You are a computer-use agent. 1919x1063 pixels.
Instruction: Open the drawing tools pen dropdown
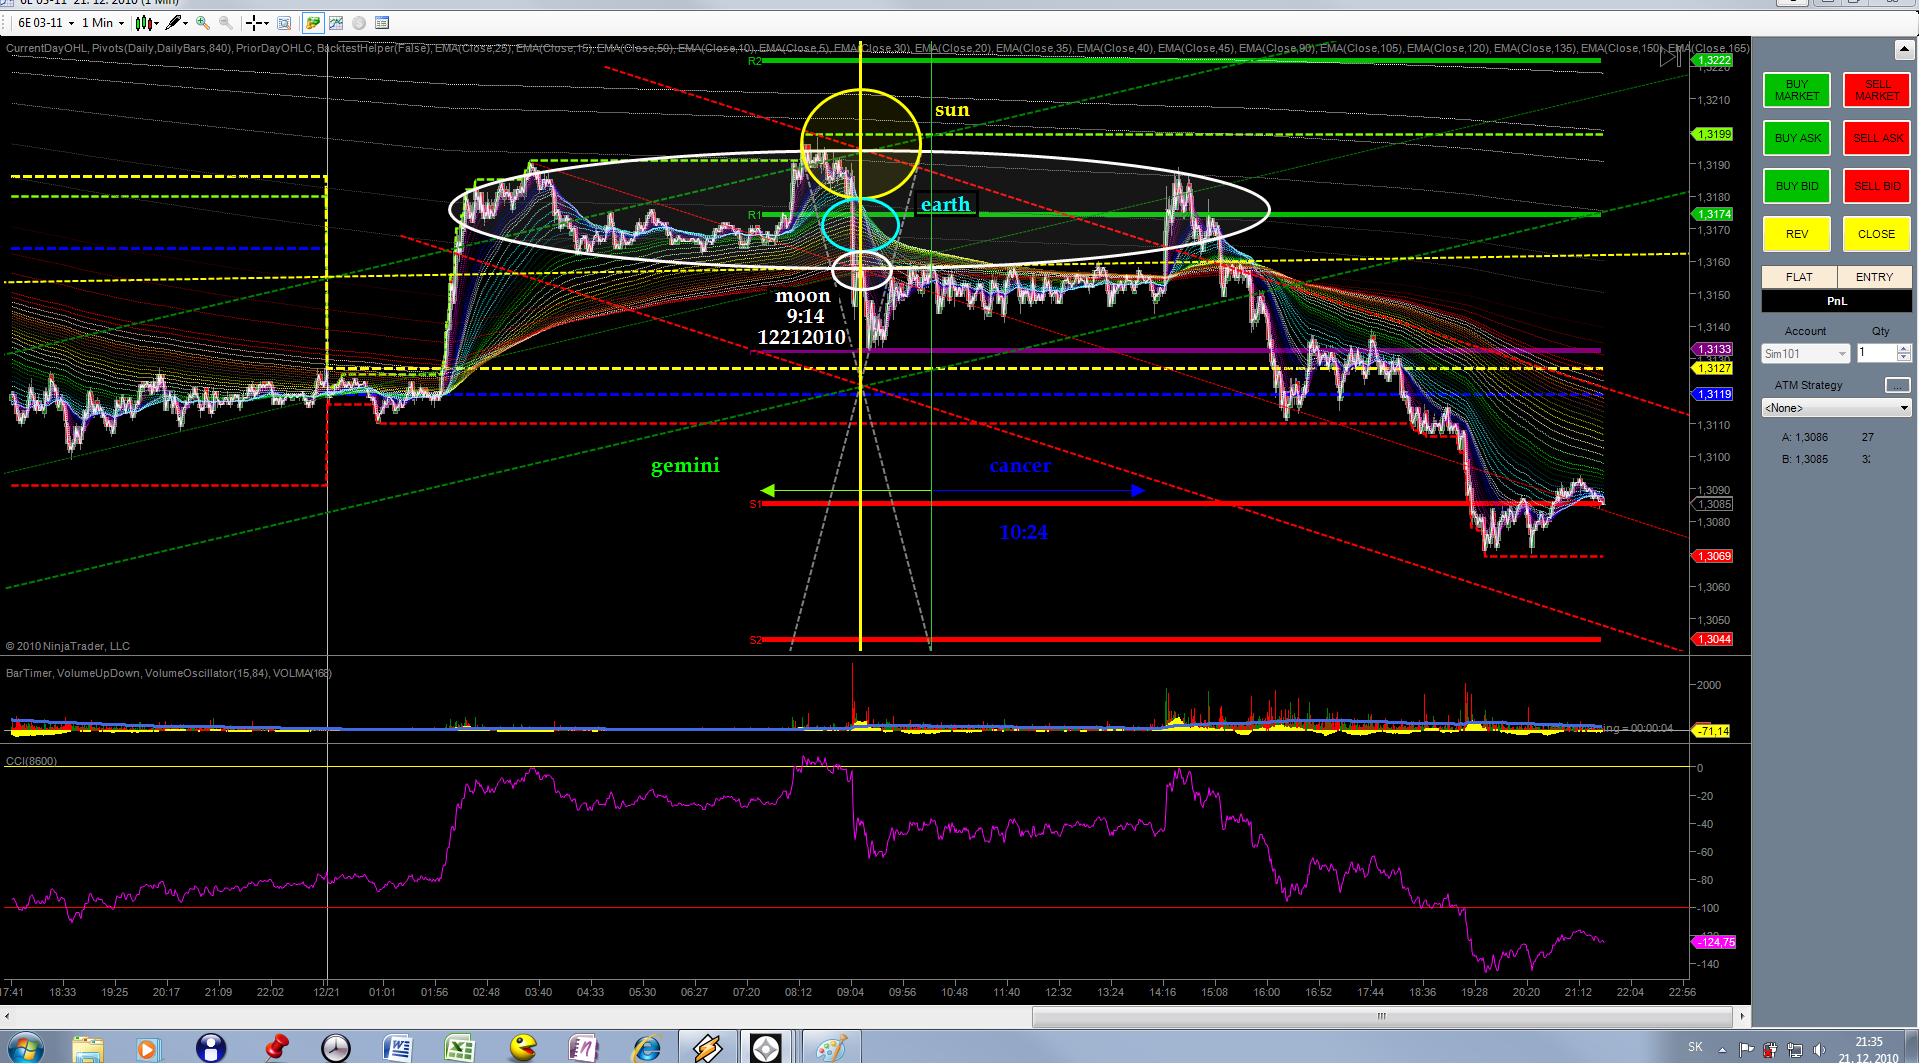[x=176, y=23]
